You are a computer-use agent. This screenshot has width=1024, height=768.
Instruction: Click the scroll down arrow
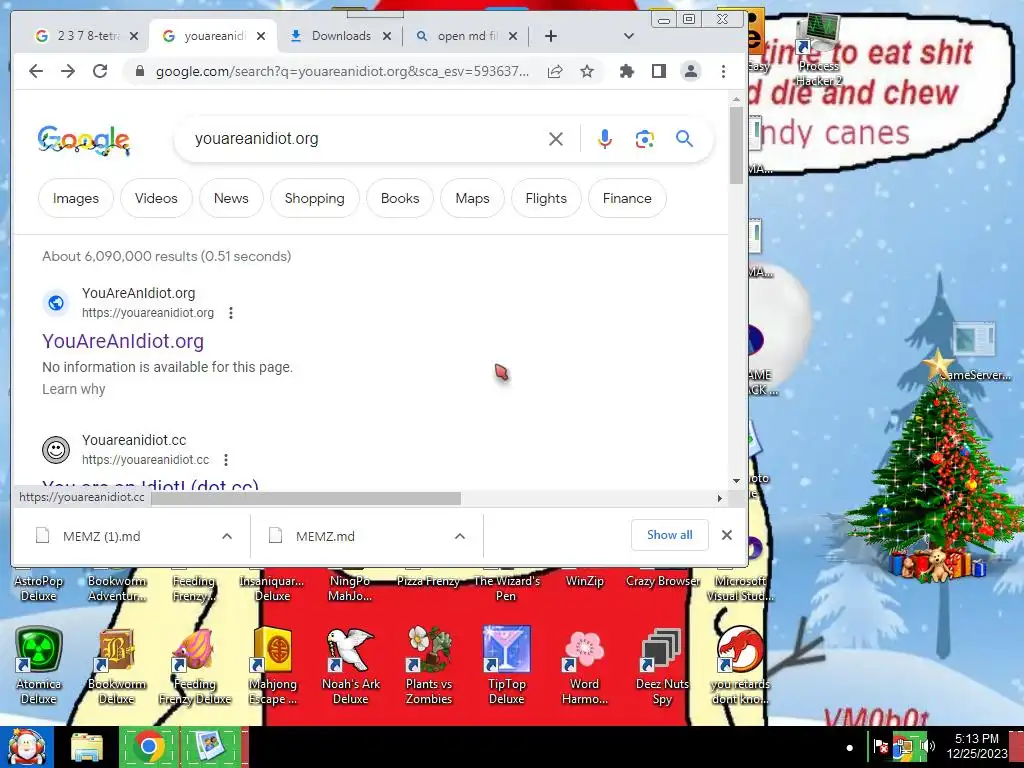(x=736, y=481)
